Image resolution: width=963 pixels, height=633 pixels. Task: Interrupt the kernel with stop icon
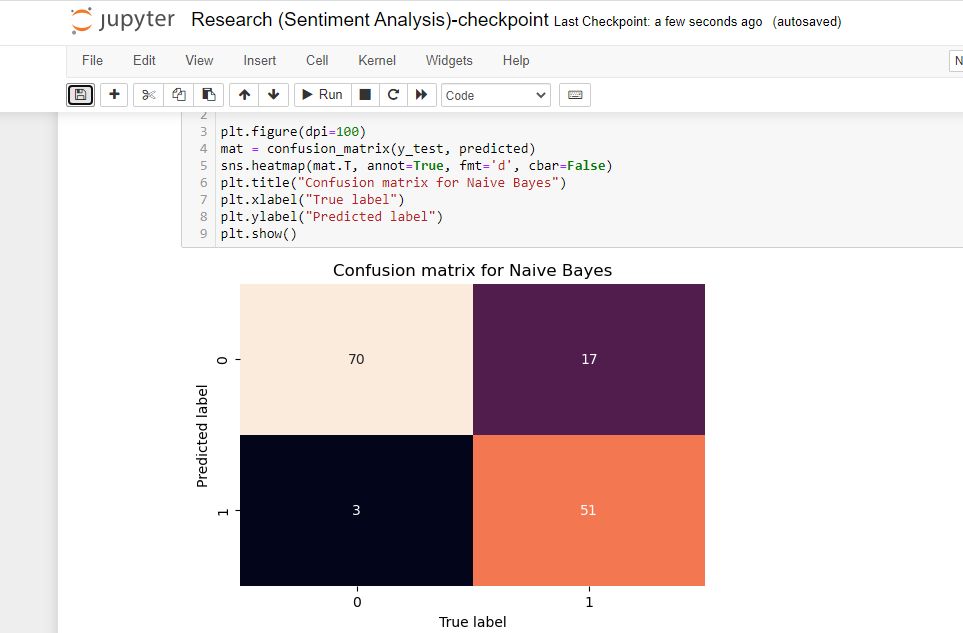[x=365, y=95]
